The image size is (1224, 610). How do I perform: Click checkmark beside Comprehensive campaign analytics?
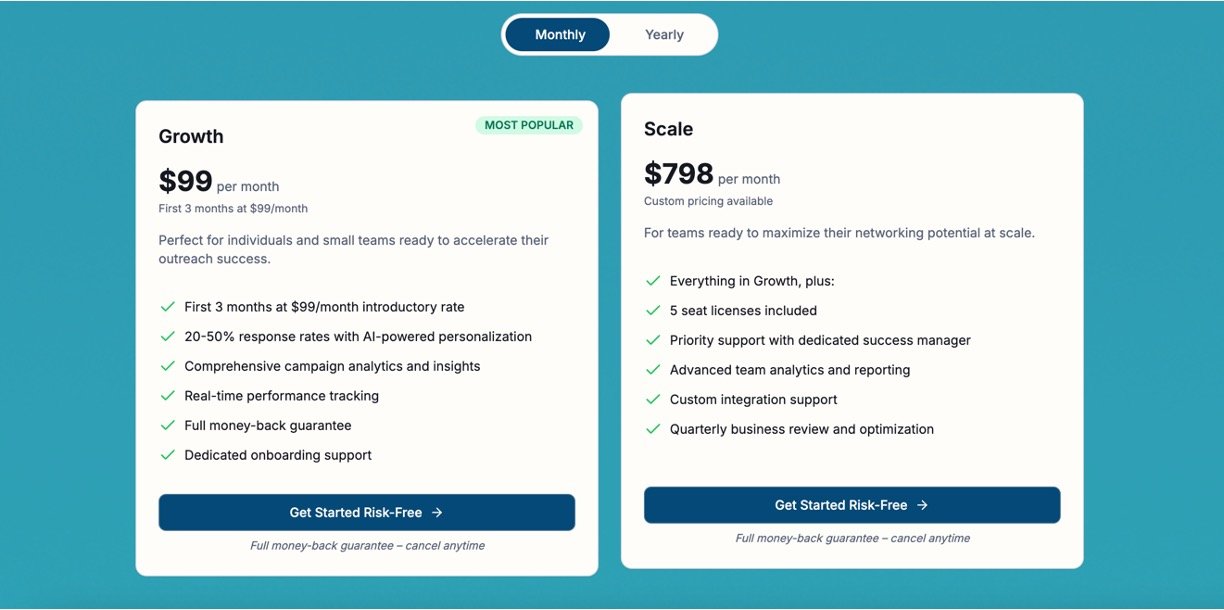tap(168, 366)
